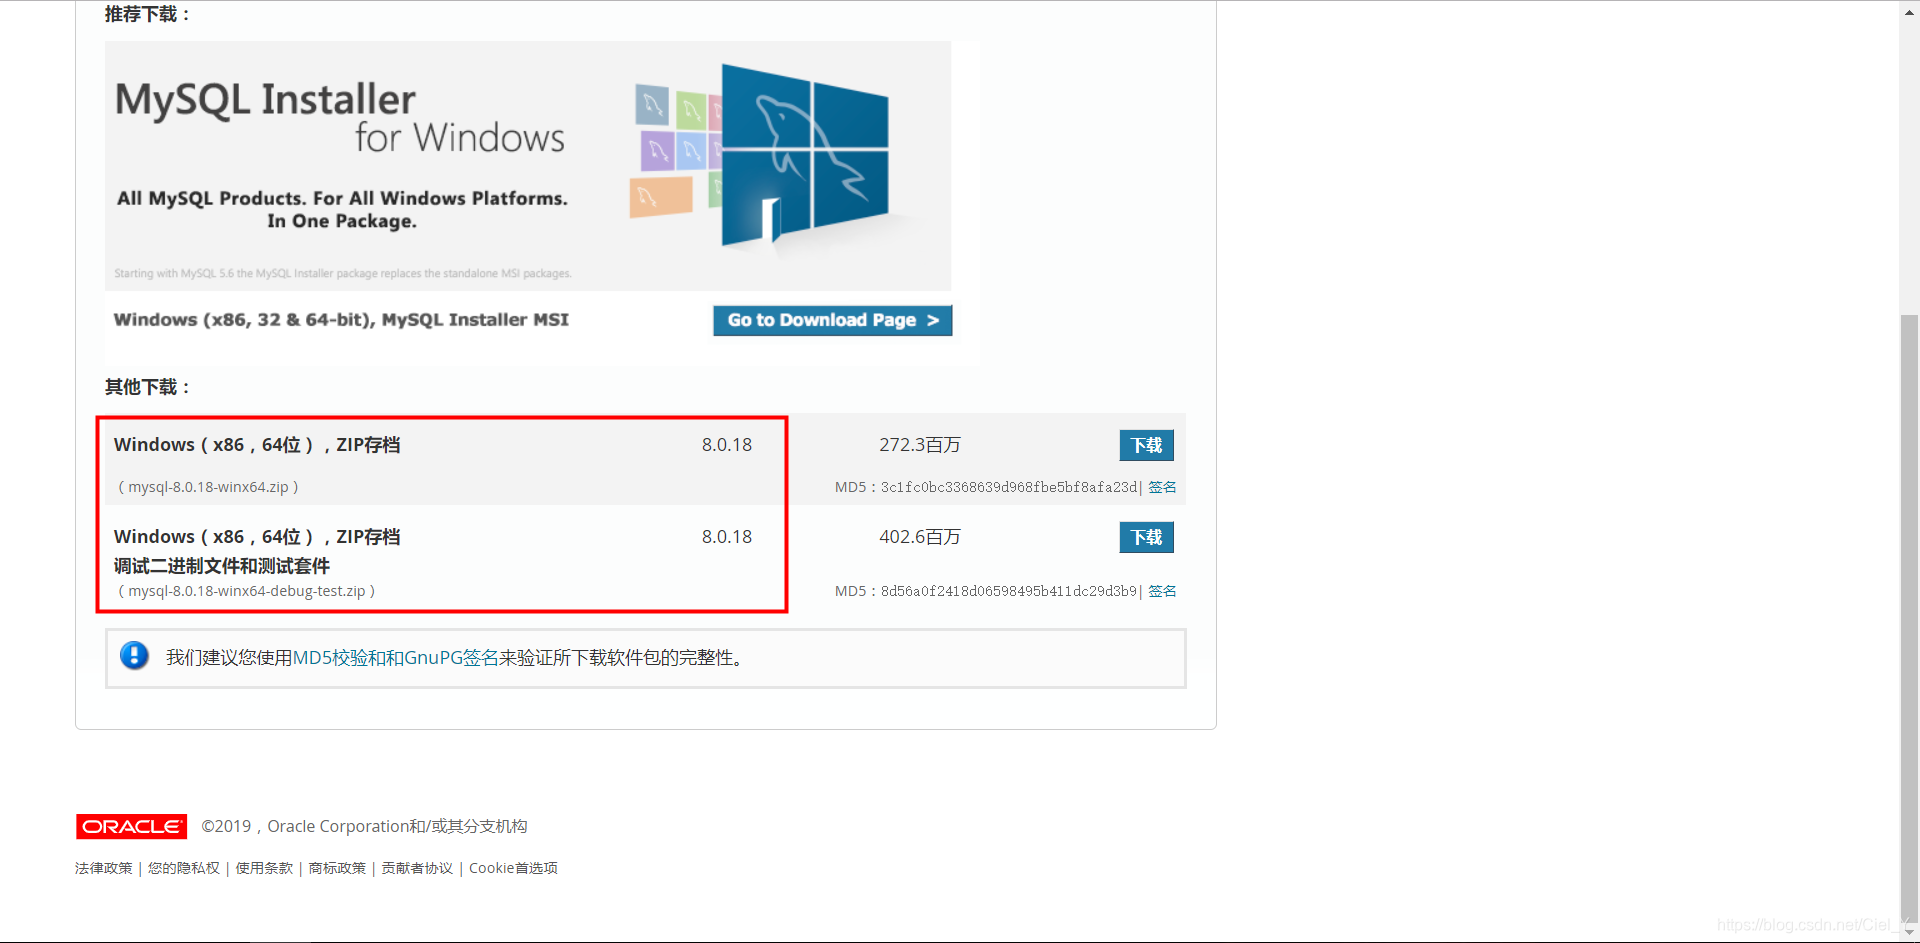Click the blue exclamation info icon
Image resolution: width=1920 pixels, height=943 pixels.
[134, 656]
